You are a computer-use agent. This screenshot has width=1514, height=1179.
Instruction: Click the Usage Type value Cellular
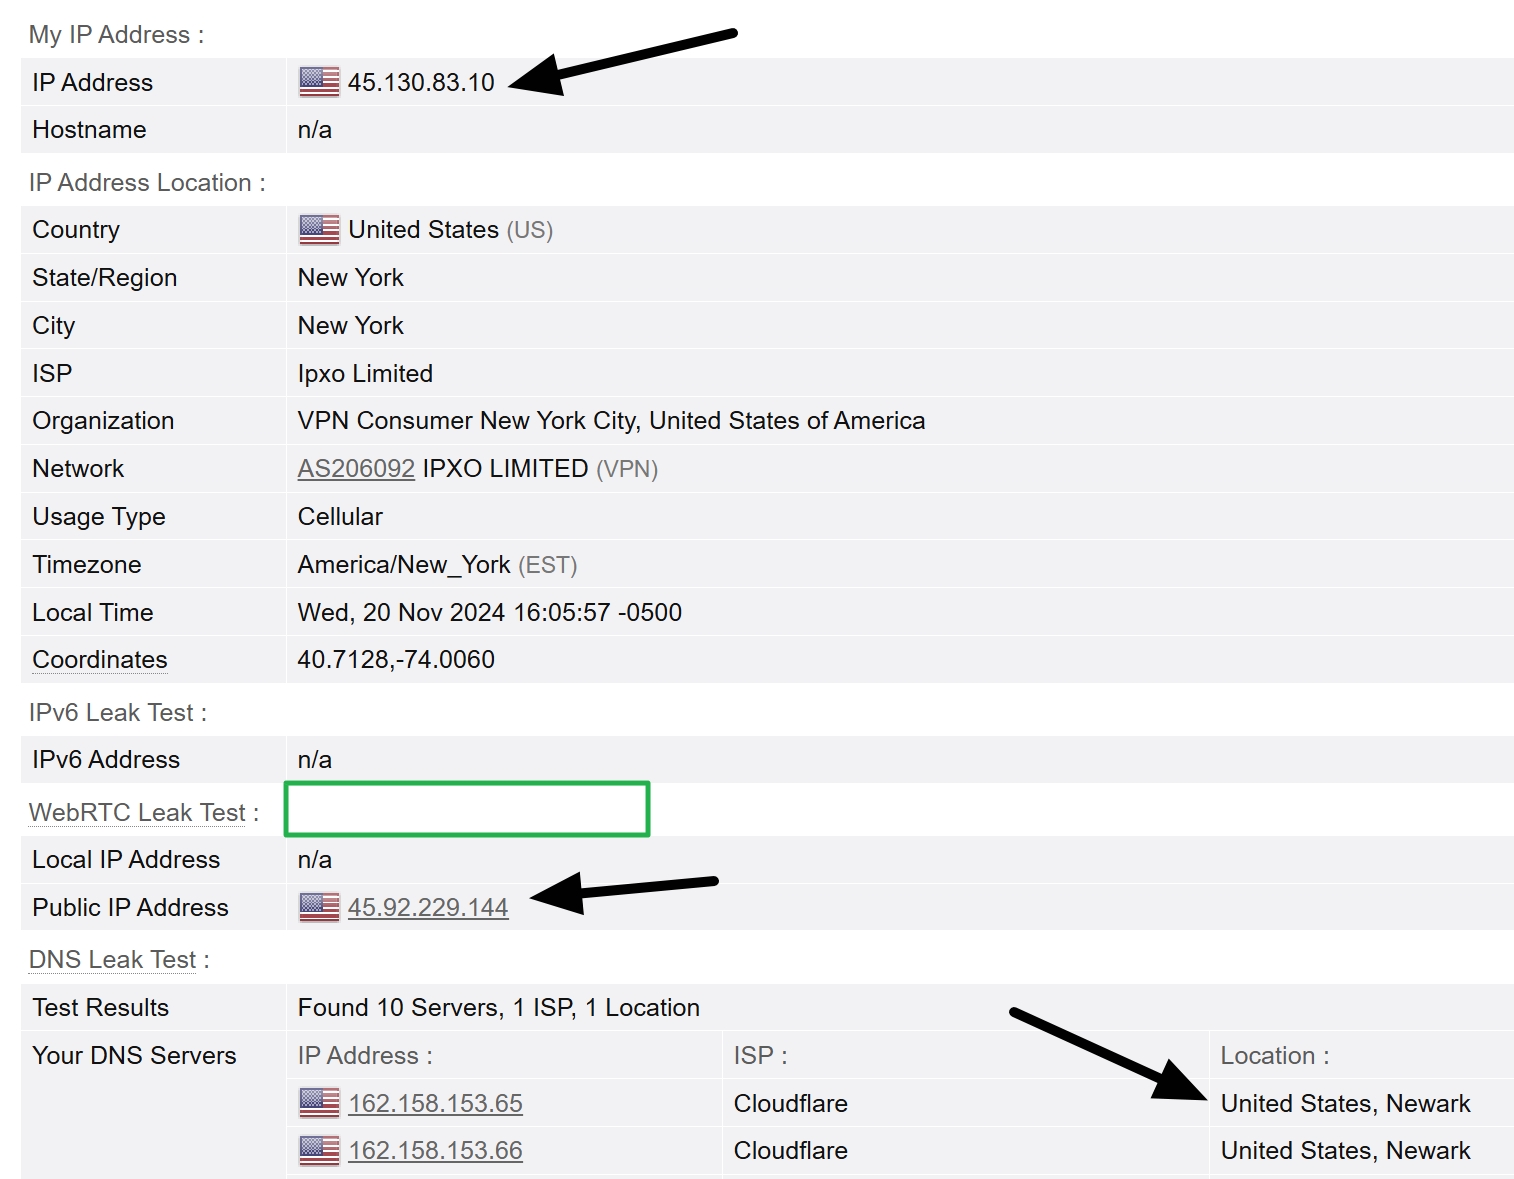coord(339,516)
